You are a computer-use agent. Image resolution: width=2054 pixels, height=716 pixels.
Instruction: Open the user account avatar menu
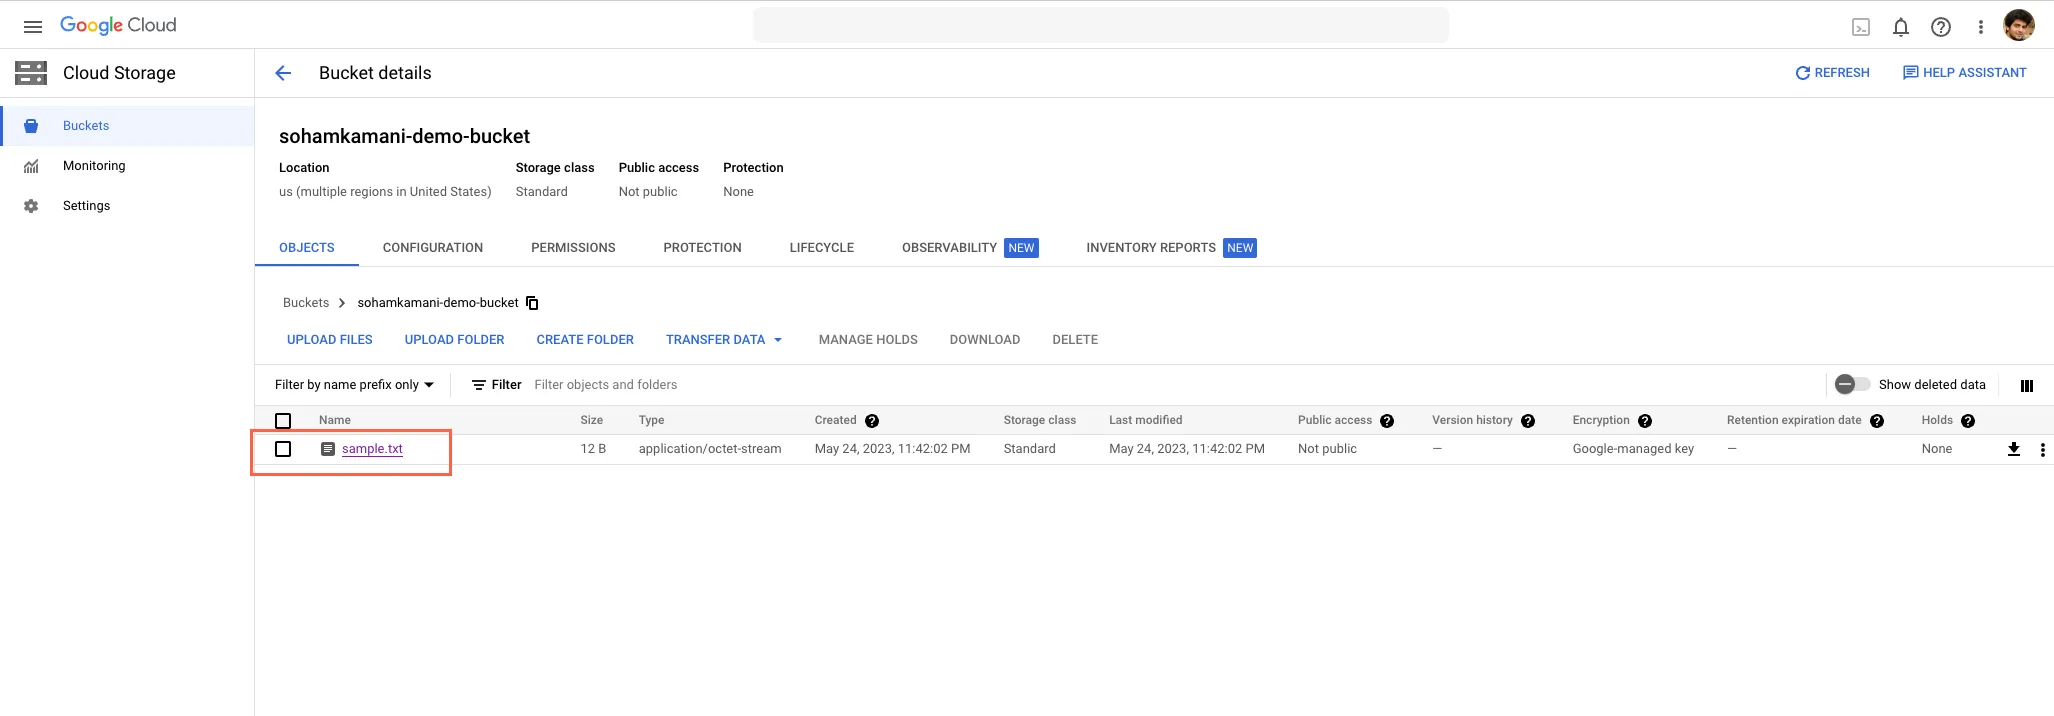point(2018,26)
